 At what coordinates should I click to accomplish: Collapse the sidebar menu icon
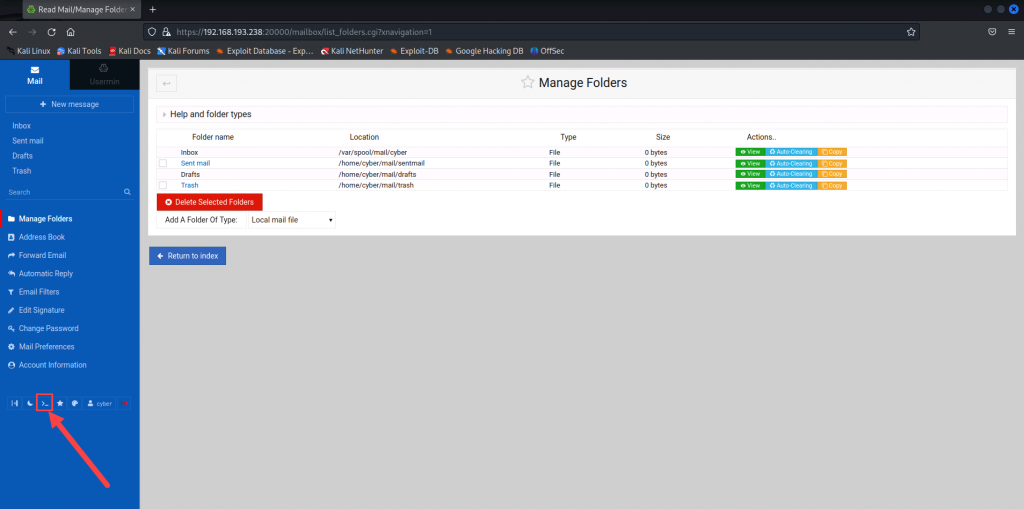(14, 403)
